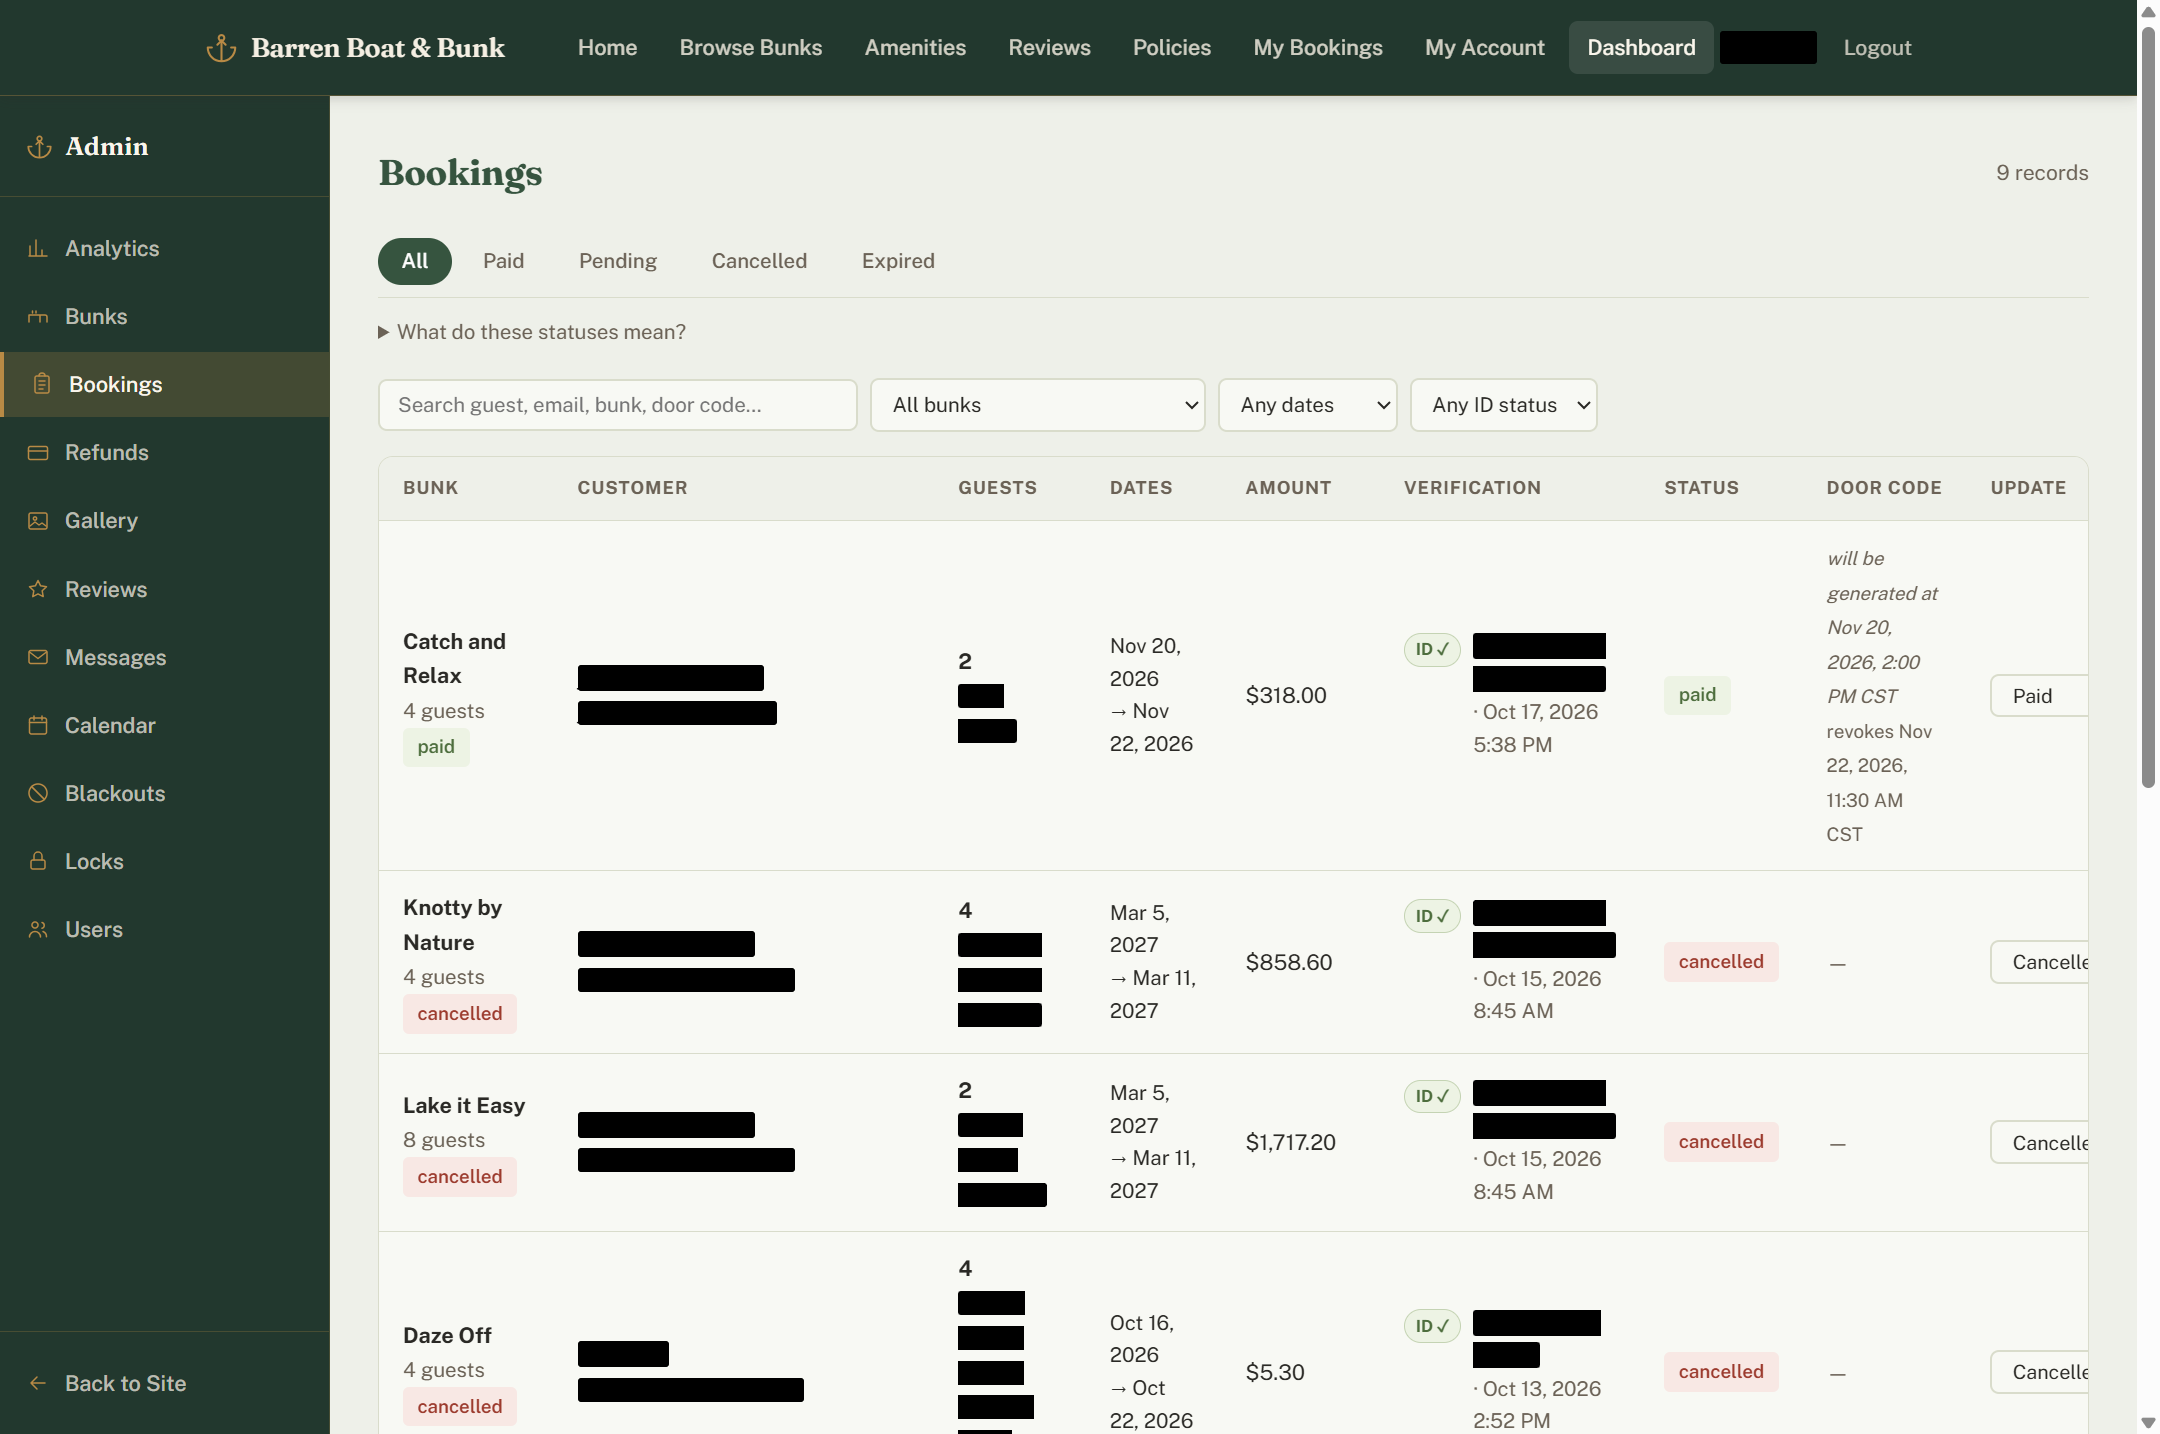Screen dimensions: 2160x1434
Task: Open status dropdown for Lake it Easy booking
Action: (x=2039, y=1142)
